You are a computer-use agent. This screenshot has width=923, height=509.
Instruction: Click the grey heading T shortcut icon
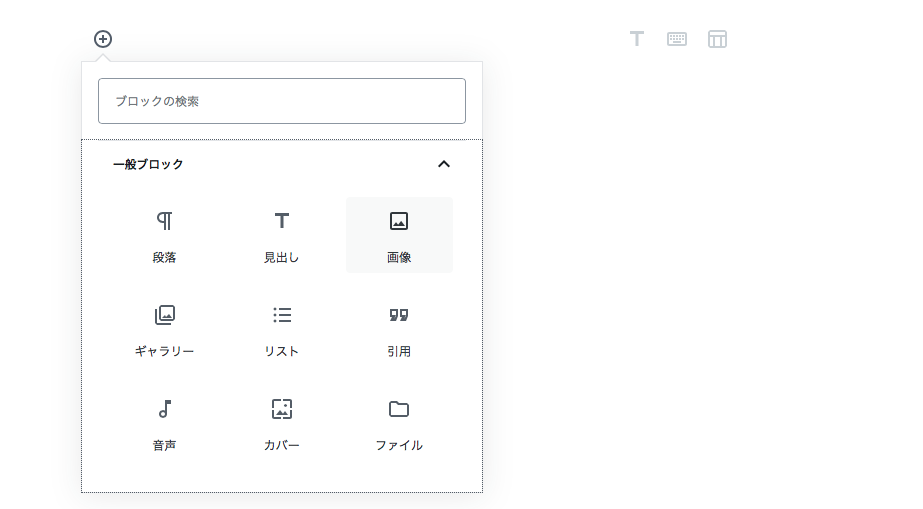(637, 39)
